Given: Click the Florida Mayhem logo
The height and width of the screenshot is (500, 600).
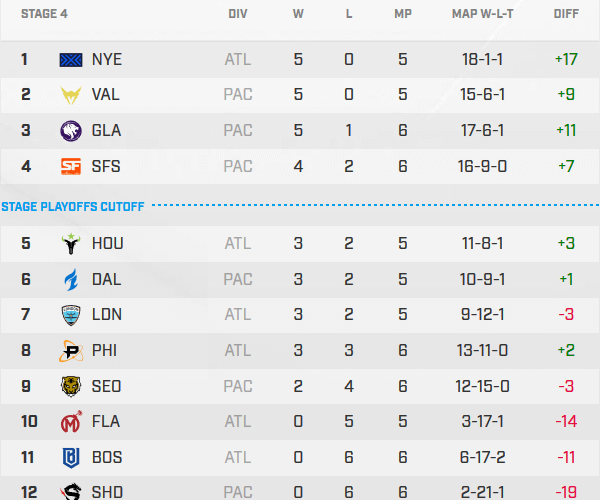Looking at the screenshot, I should tap(72, 422).
